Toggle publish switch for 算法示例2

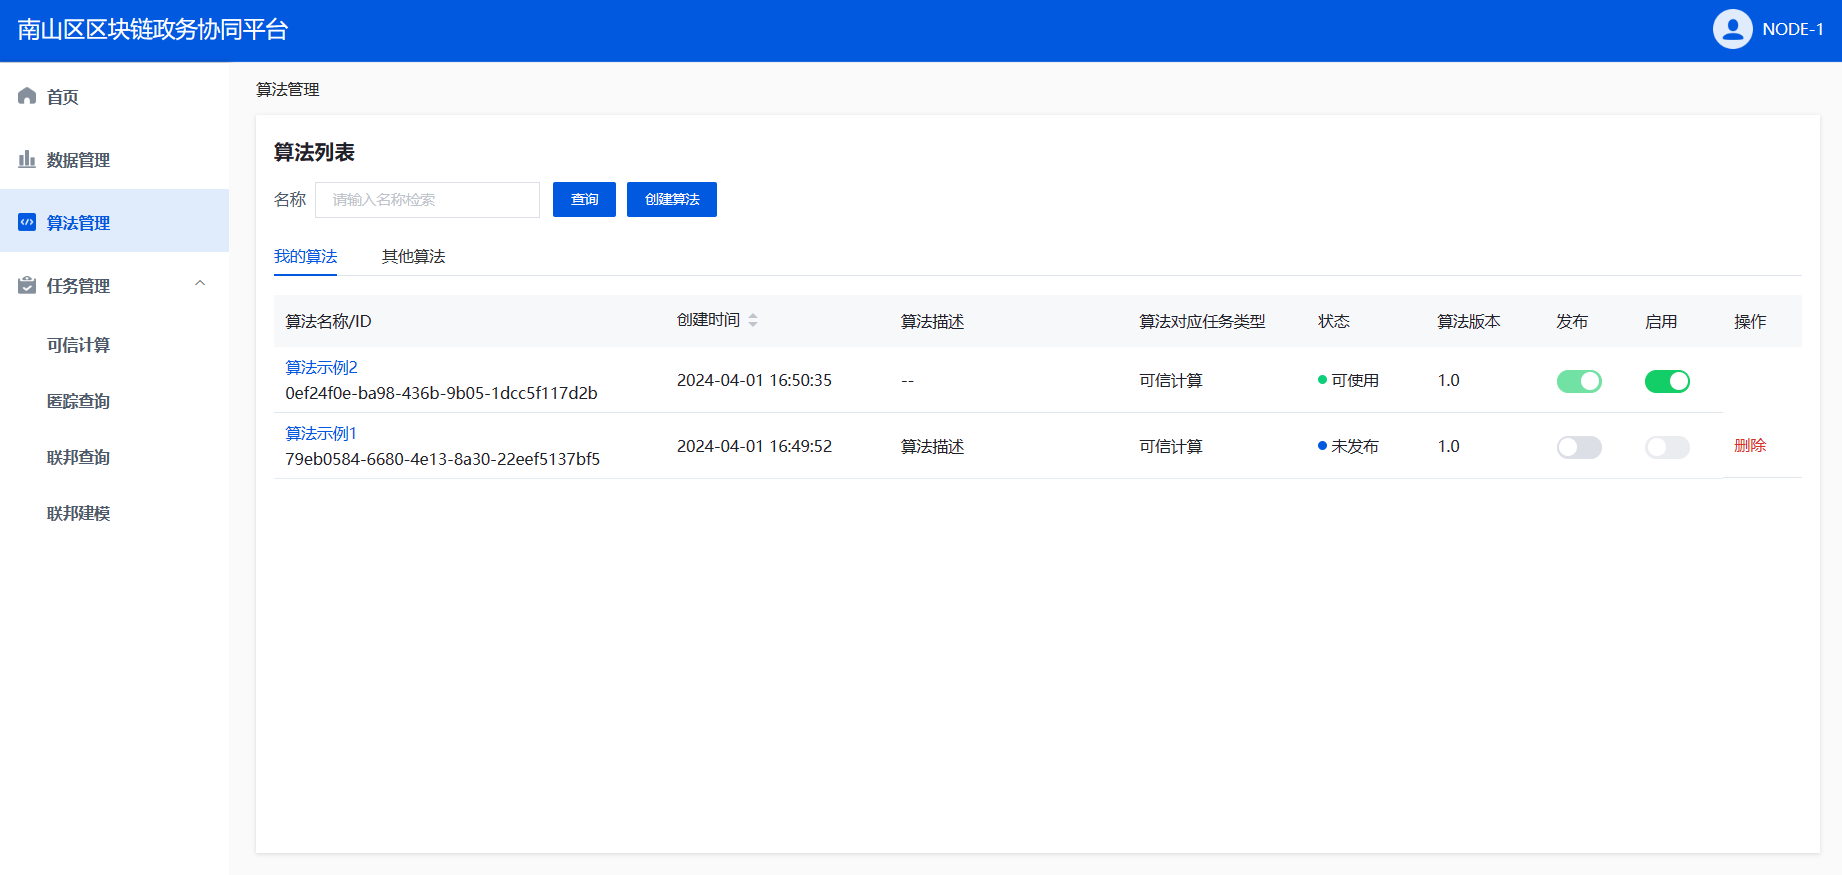click(x=1579, y=381)
